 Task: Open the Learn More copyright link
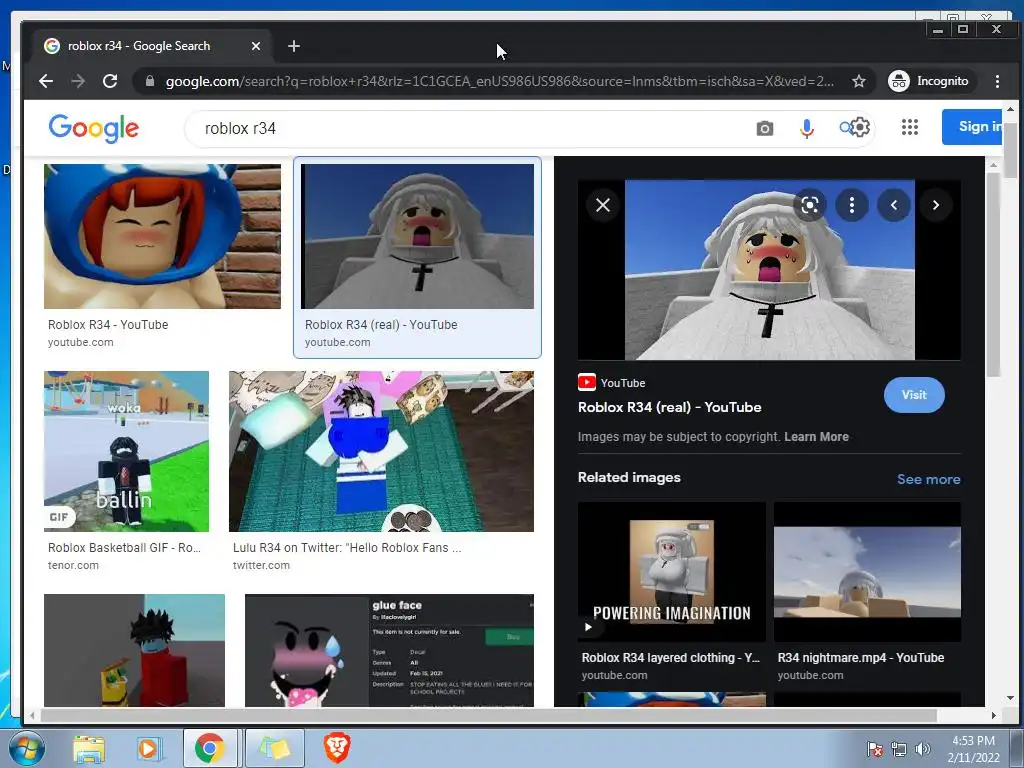[x=816, y=437]
